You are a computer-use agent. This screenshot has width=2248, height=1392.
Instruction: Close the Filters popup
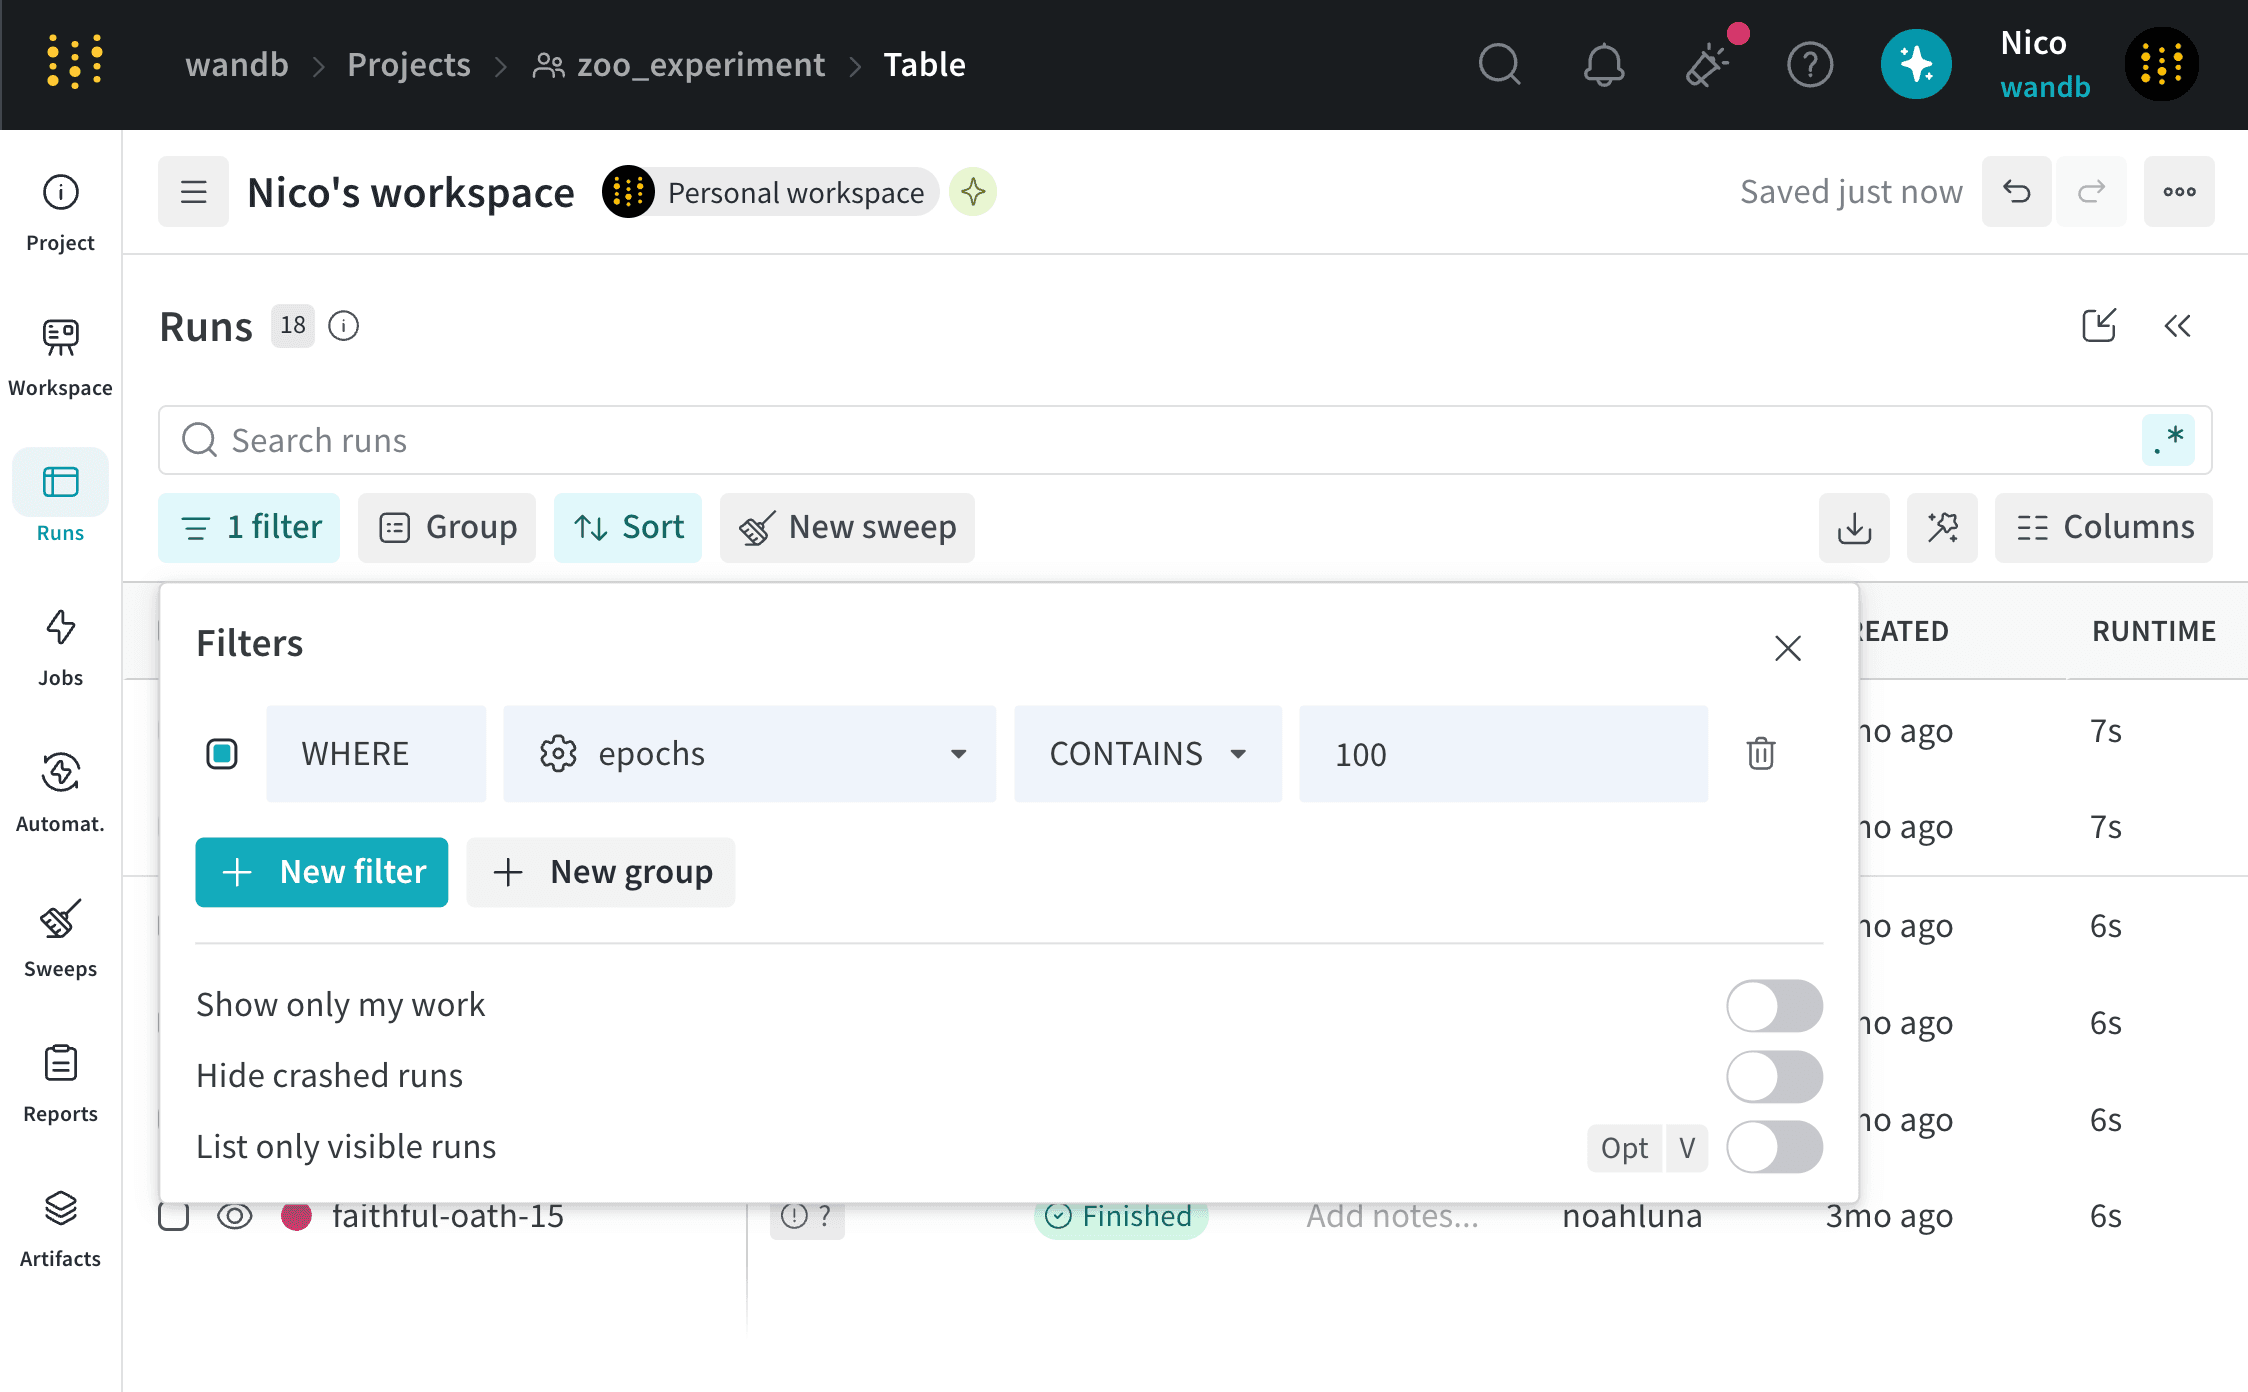click(1788, 648)
